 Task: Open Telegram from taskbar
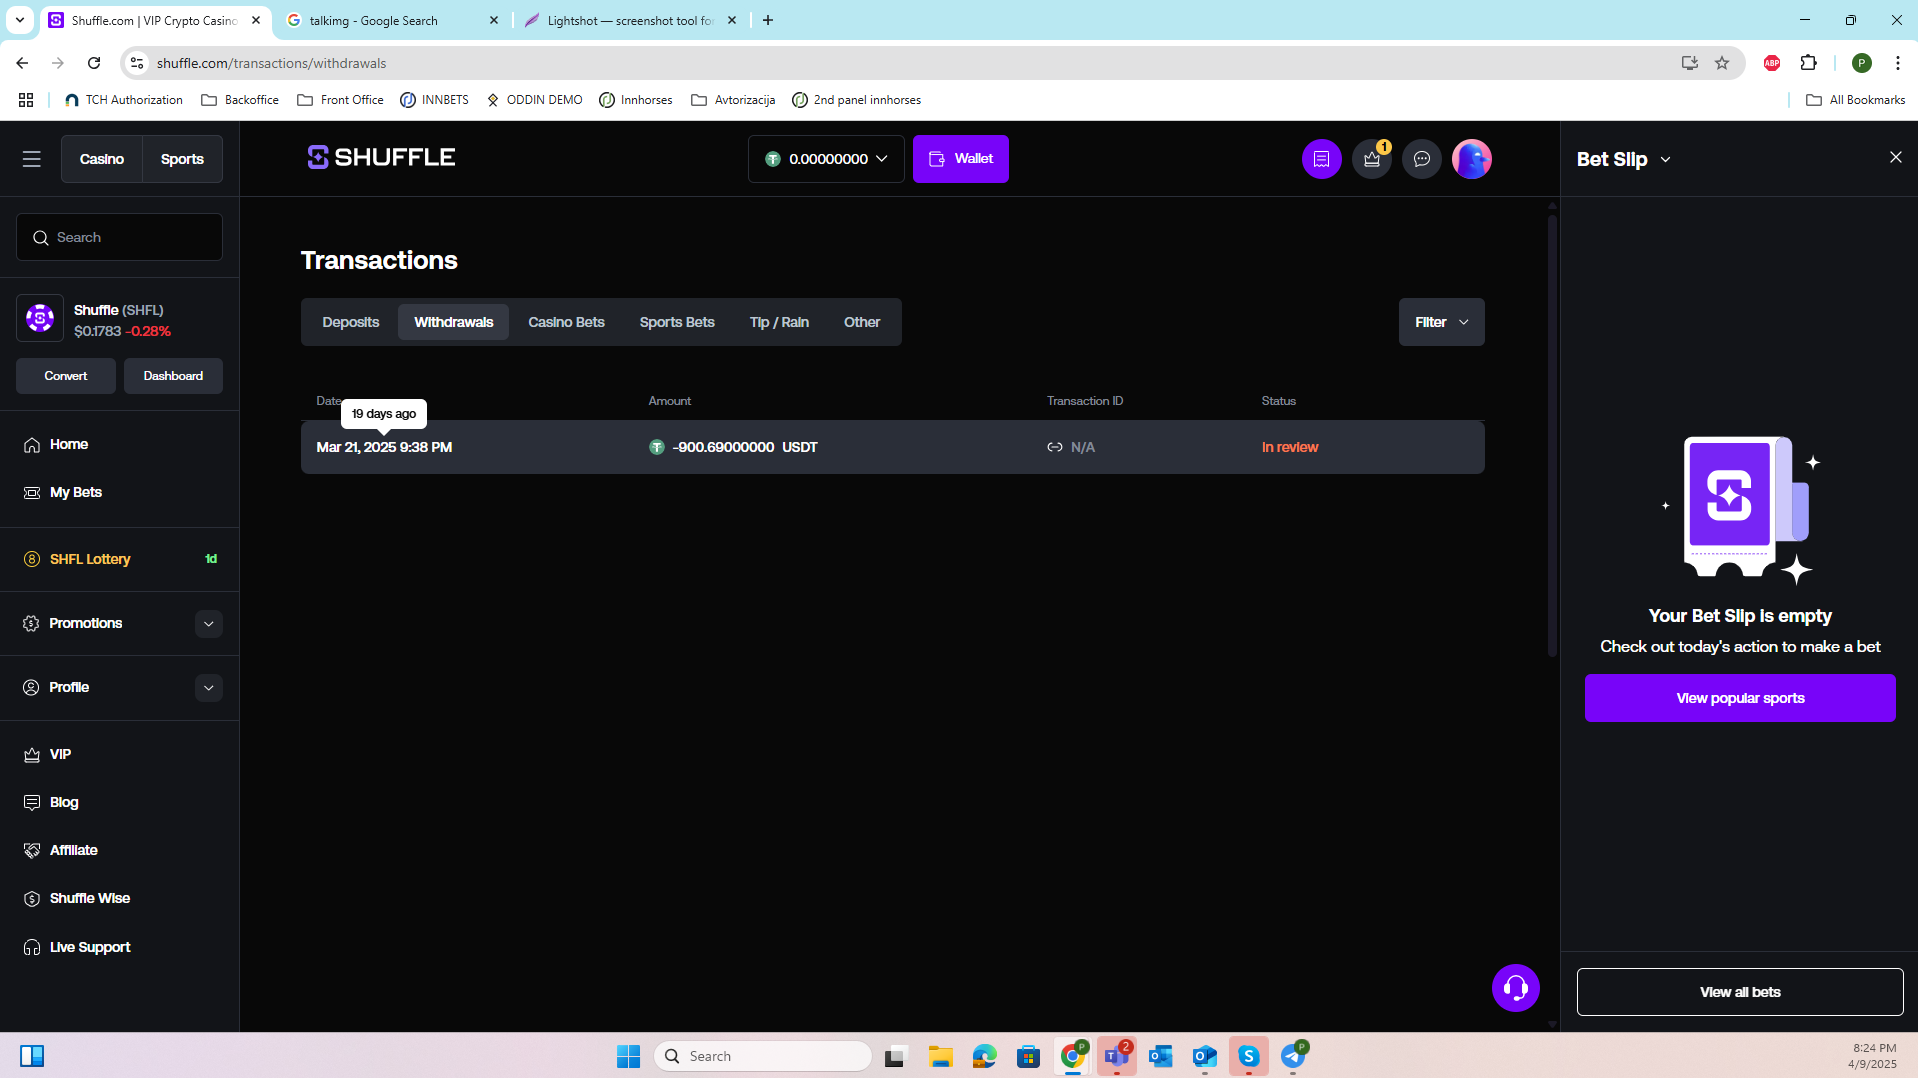pyautogui.click(x=1293, y=1056)
